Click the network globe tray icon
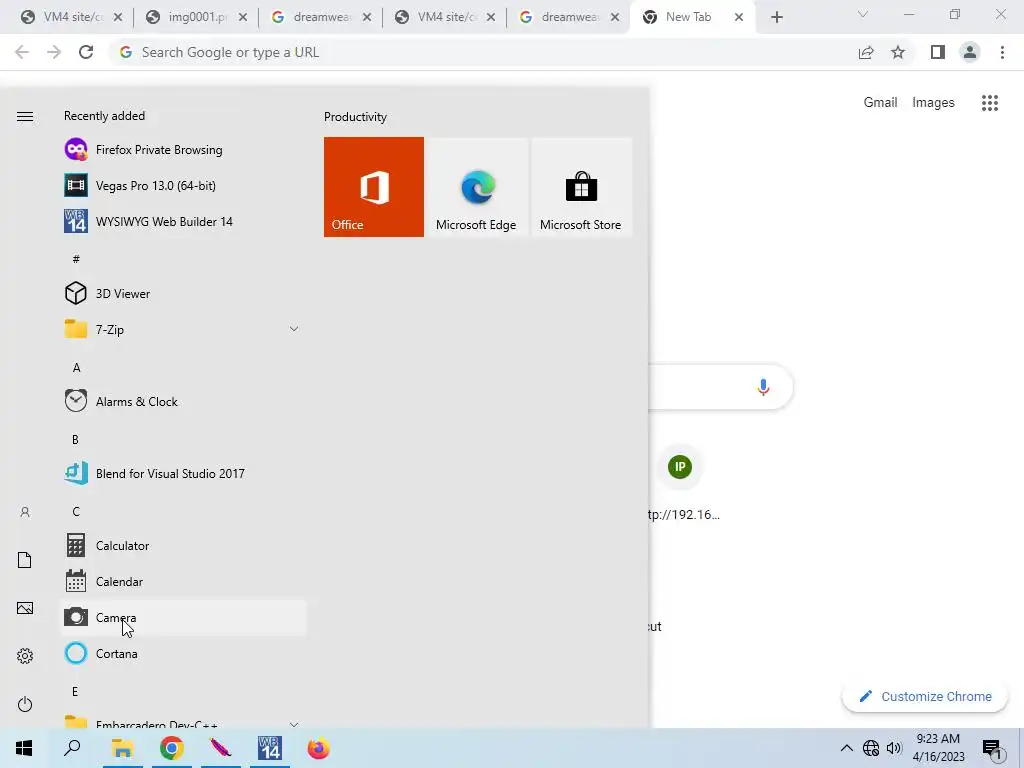 tap(871, 748)
